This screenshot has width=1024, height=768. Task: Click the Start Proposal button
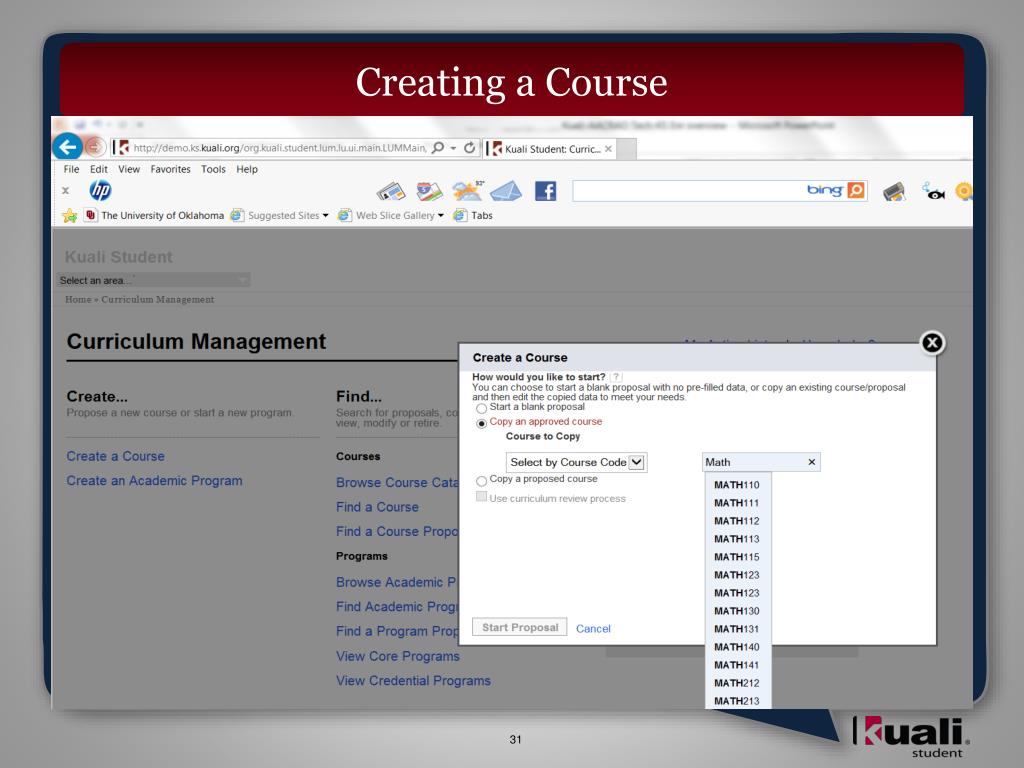pyautogui.click(x=520, y=627)
